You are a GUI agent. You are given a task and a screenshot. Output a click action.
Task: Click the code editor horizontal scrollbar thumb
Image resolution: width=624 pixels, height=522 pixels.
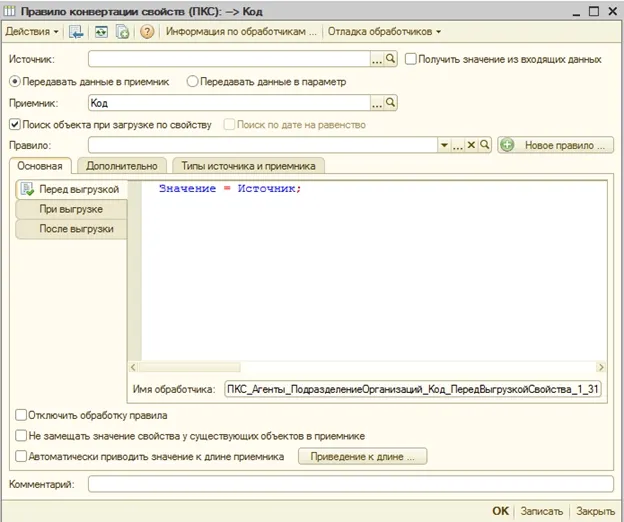click(x=189, y=367)
